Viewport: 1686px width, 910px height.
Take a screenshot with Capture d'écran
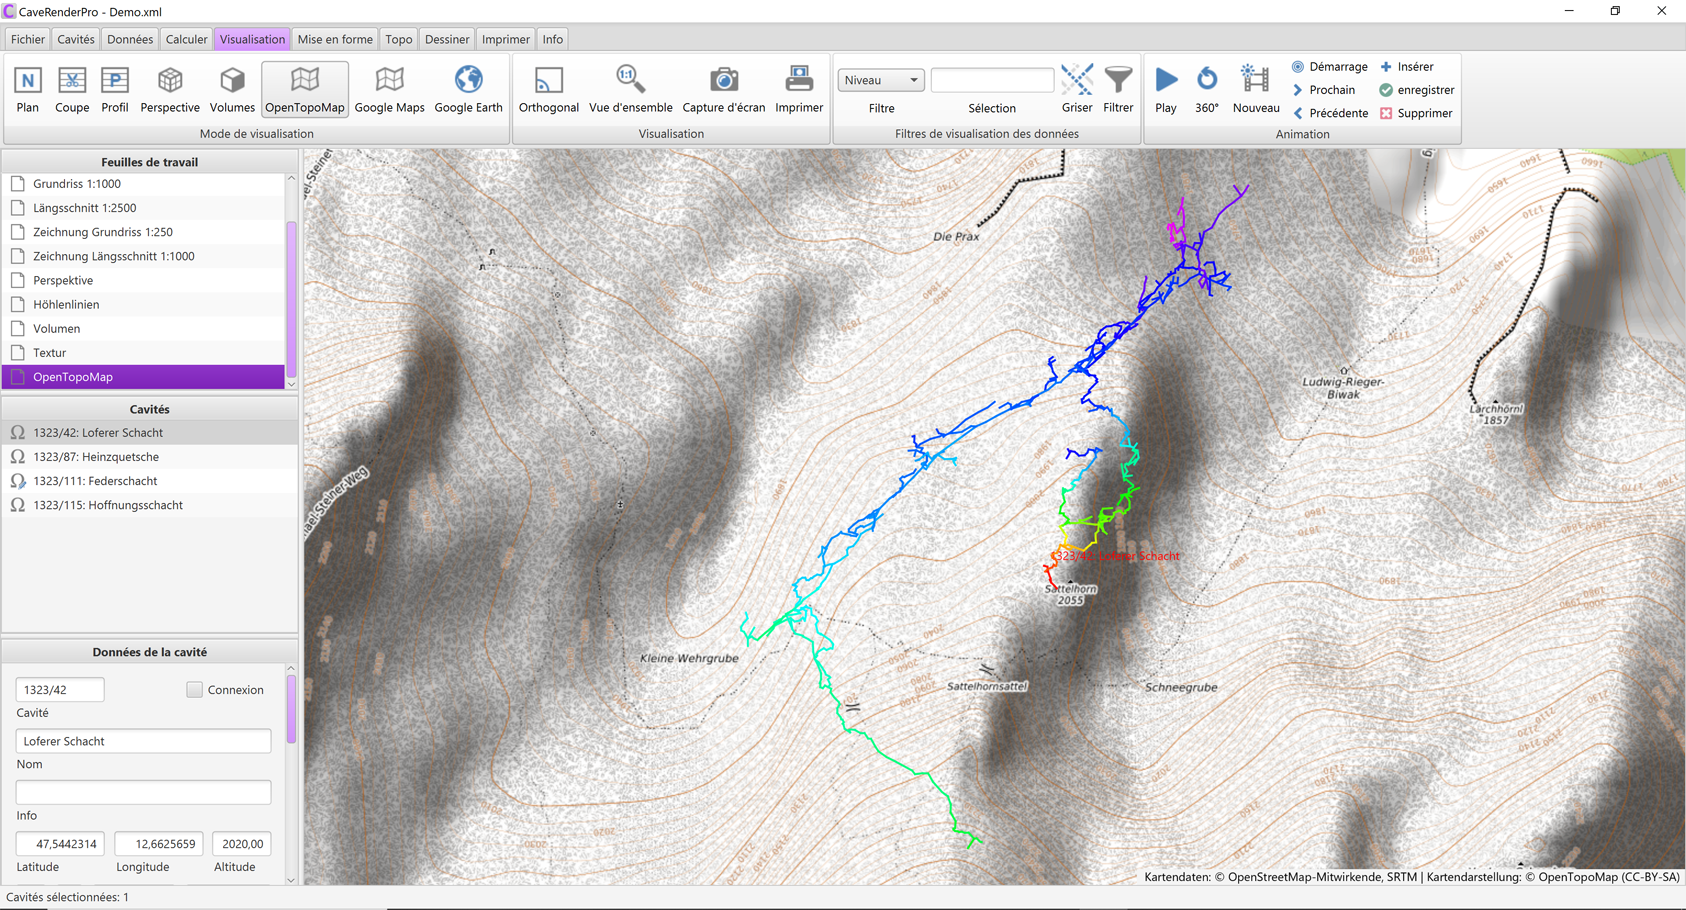coord(723,89)
